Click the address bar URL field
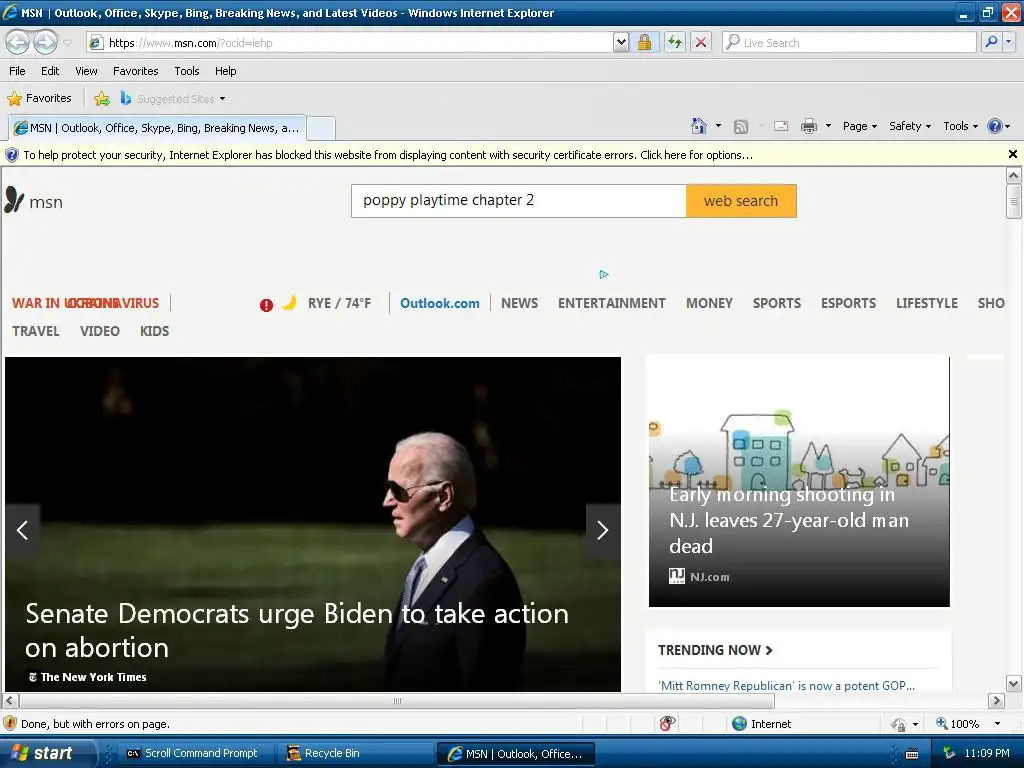The width and height of the screenshot is (1024, 768). coord(349,43)
